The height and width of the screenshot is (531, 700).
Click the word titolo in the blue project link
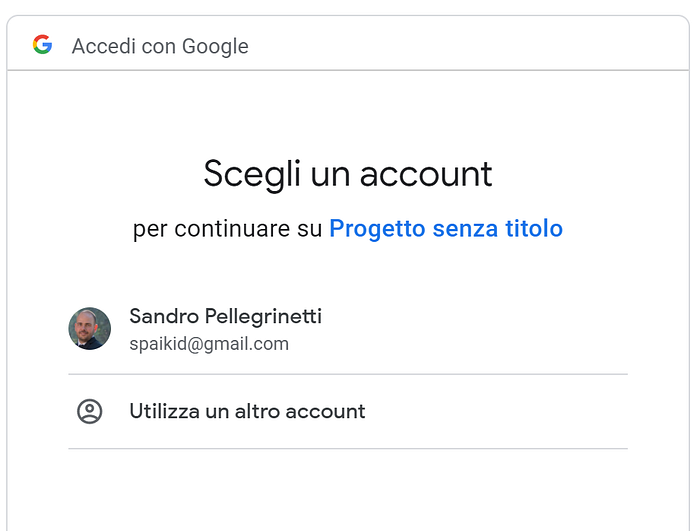point(534,229)
